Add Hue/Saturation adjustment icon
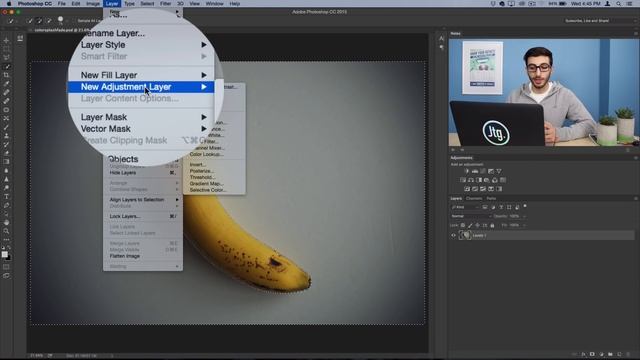640x360 pixels. [x=463, y=180]
